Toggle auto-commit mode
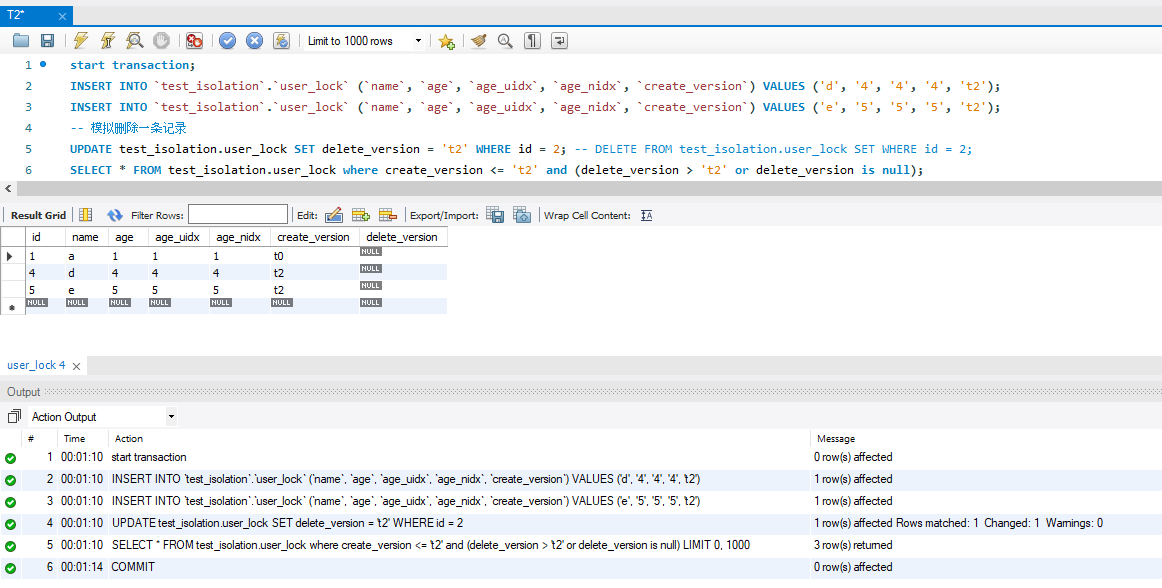Viewport: 1162px width, 588px height. pyautogui.click(x=282, y=41)
